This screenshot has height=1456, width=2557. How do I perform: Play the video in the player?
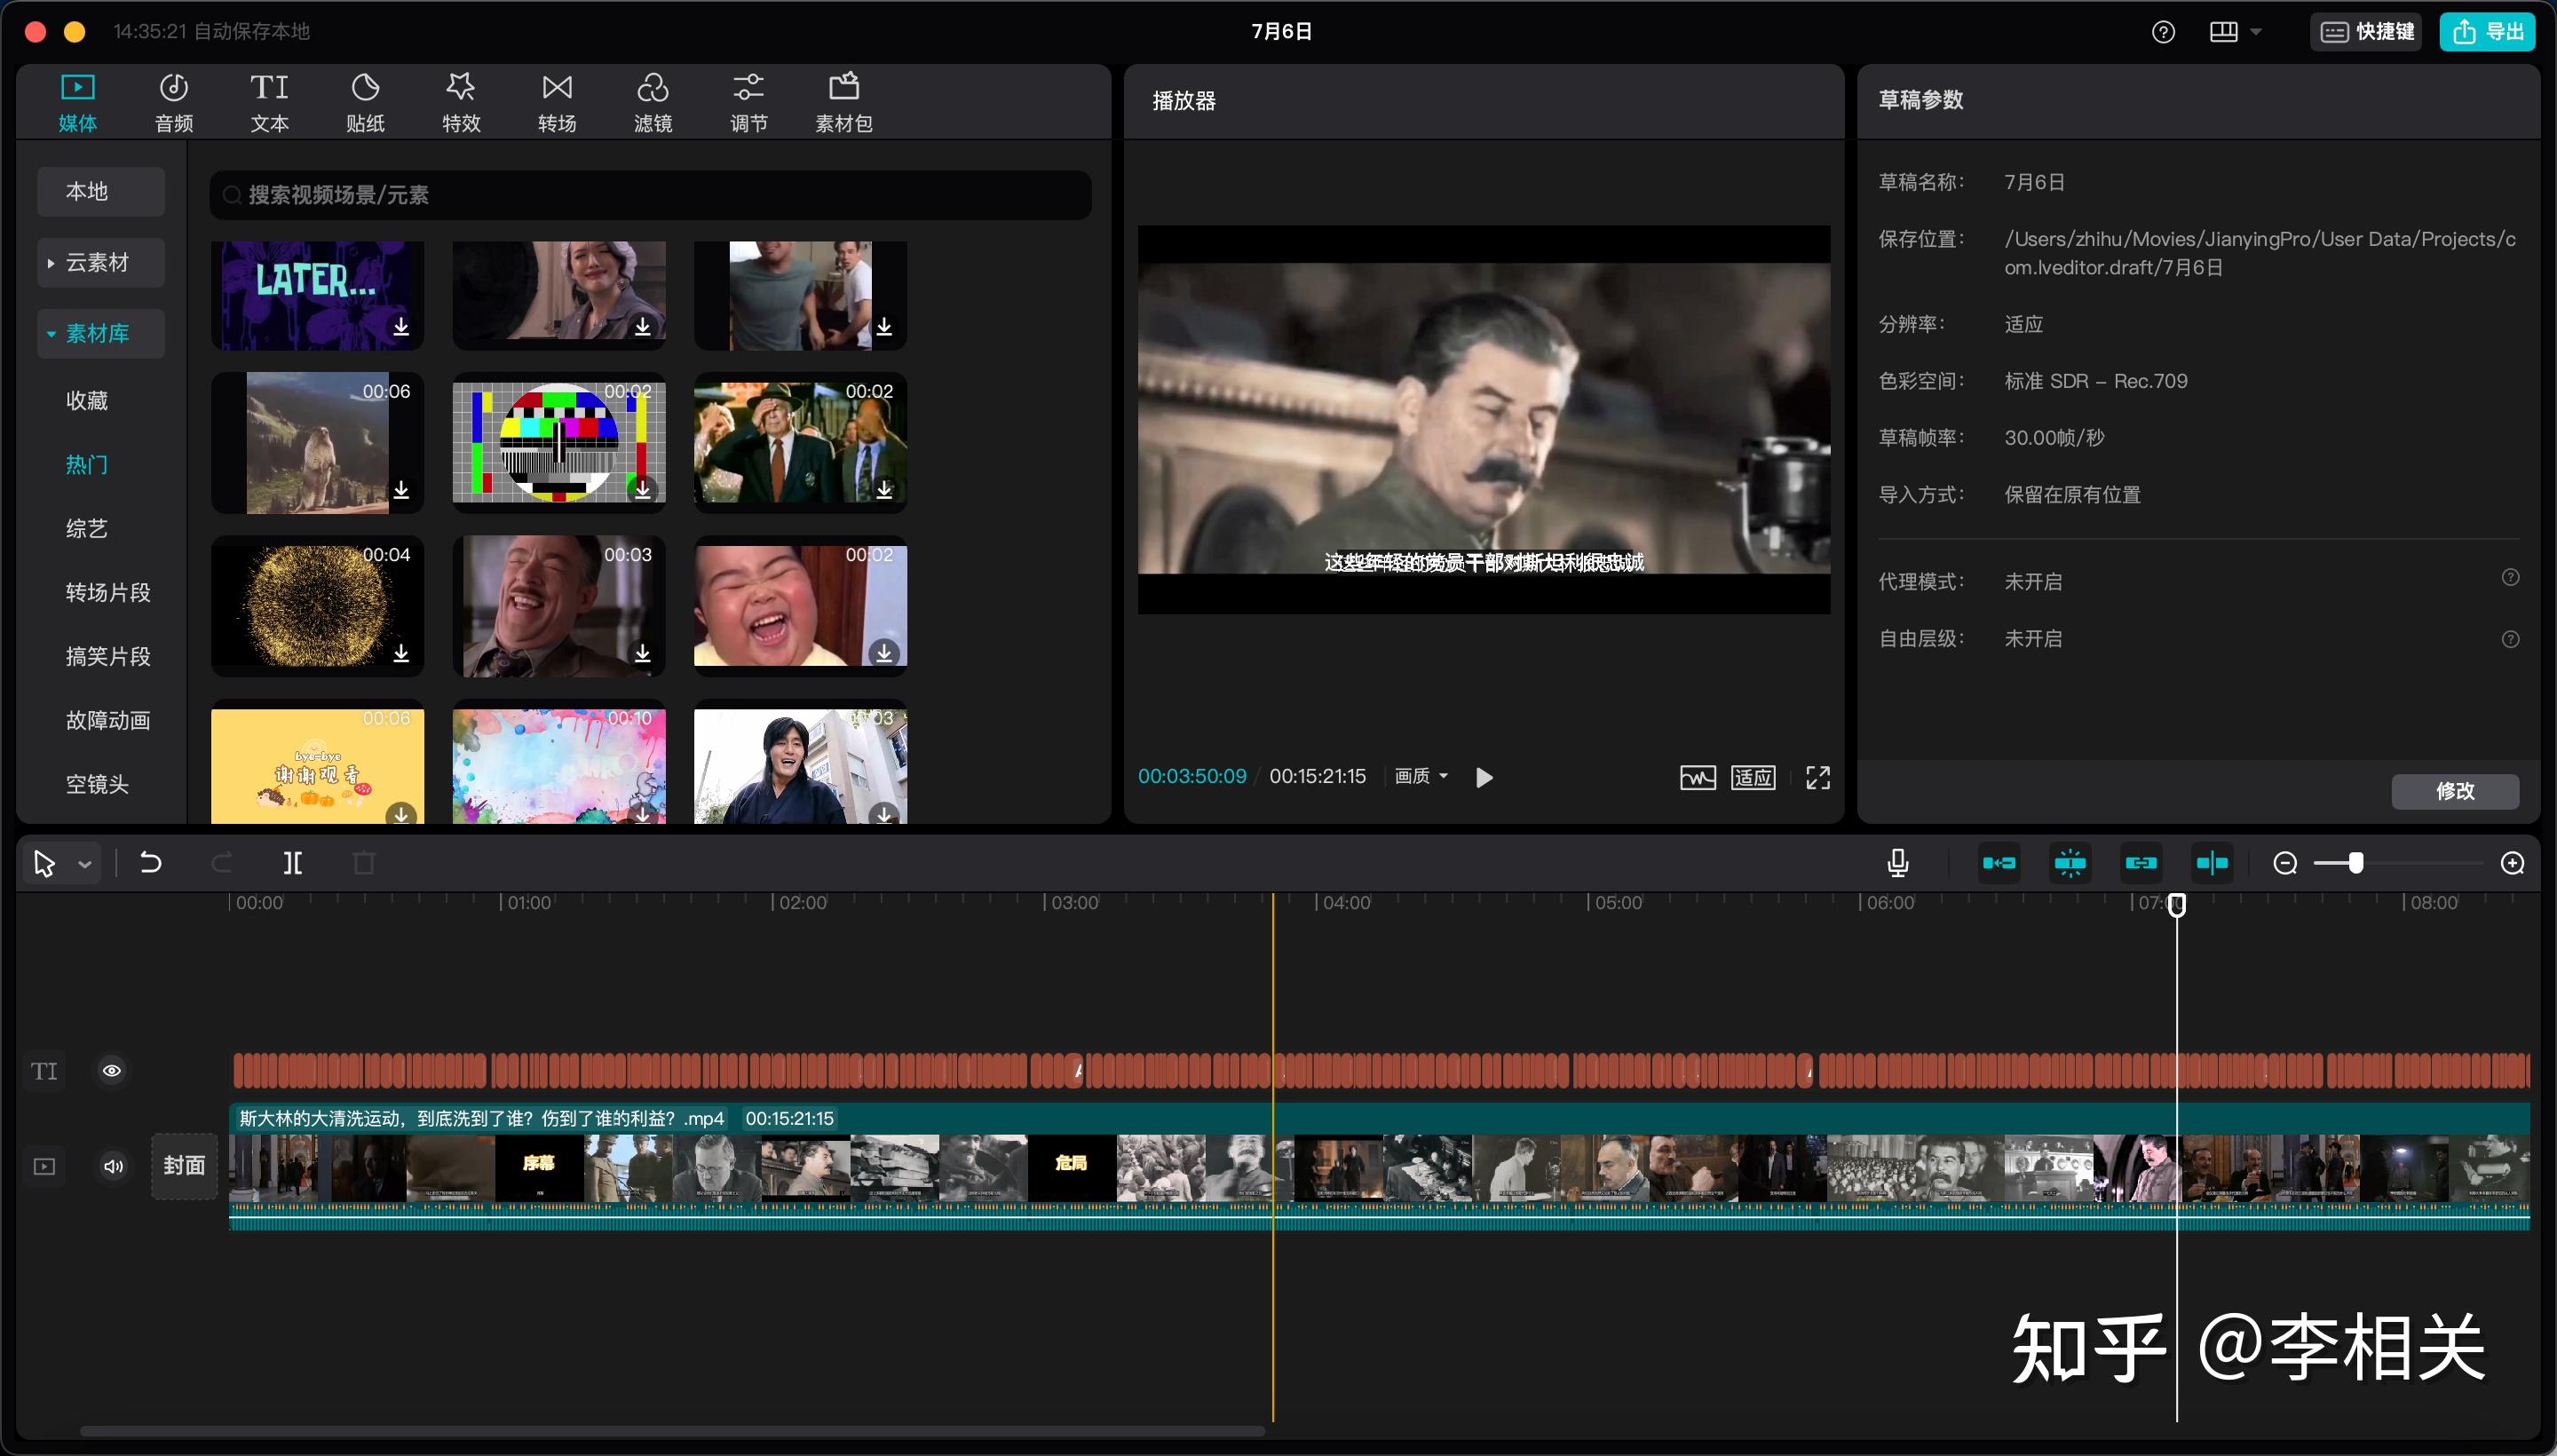tap(1484, 777)
